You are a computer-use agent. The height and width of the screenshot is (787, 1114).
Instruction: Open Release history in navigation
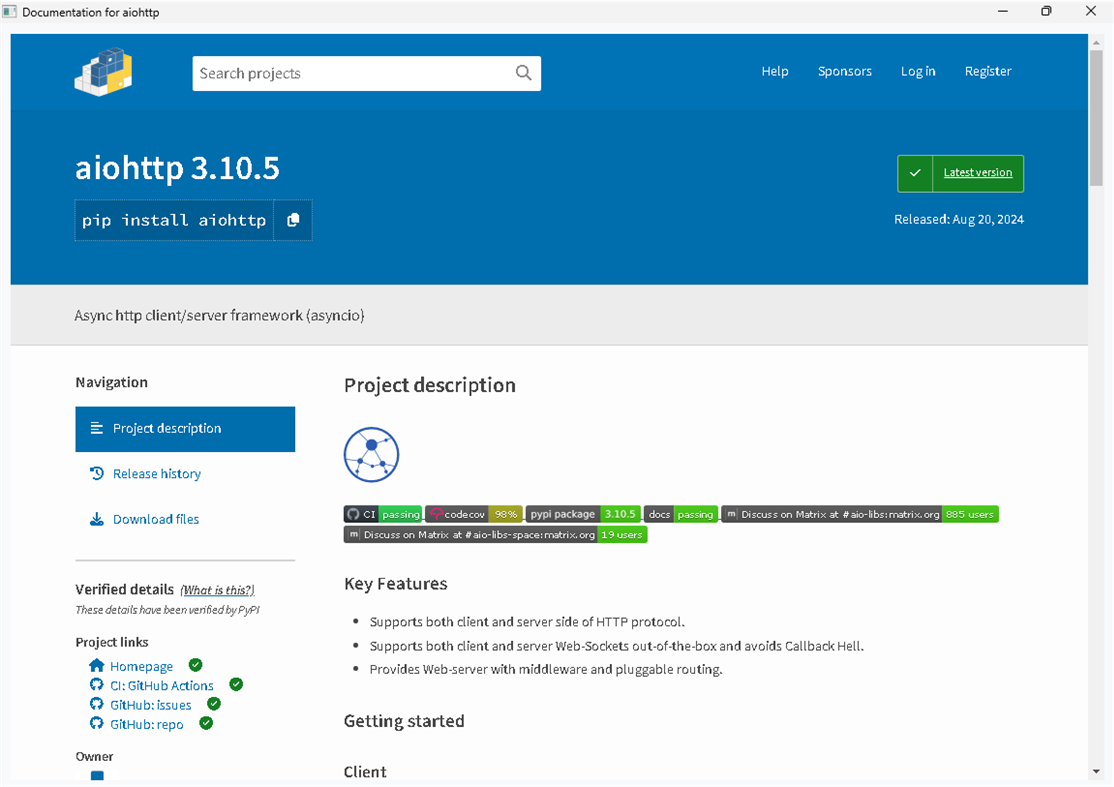coord(156,474)
